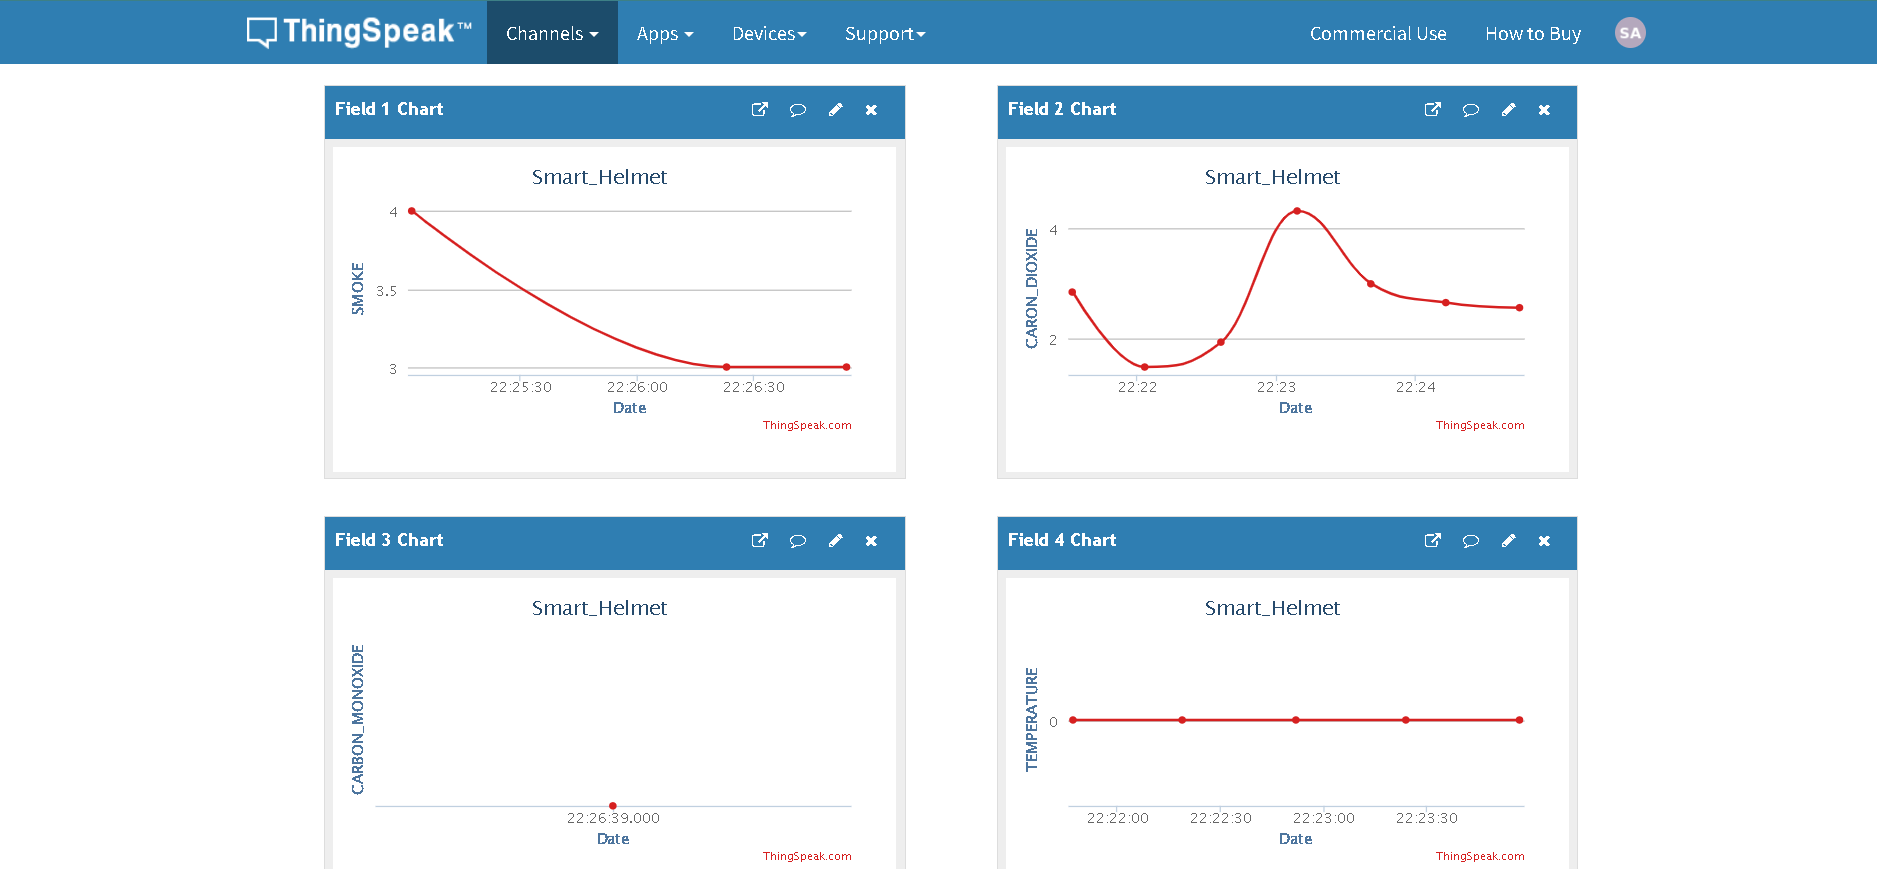Image resolution: width=1877 pixels, height=869 pixels.
Task: Open Field 4 Chart in new window
Action: point(1433,541)
